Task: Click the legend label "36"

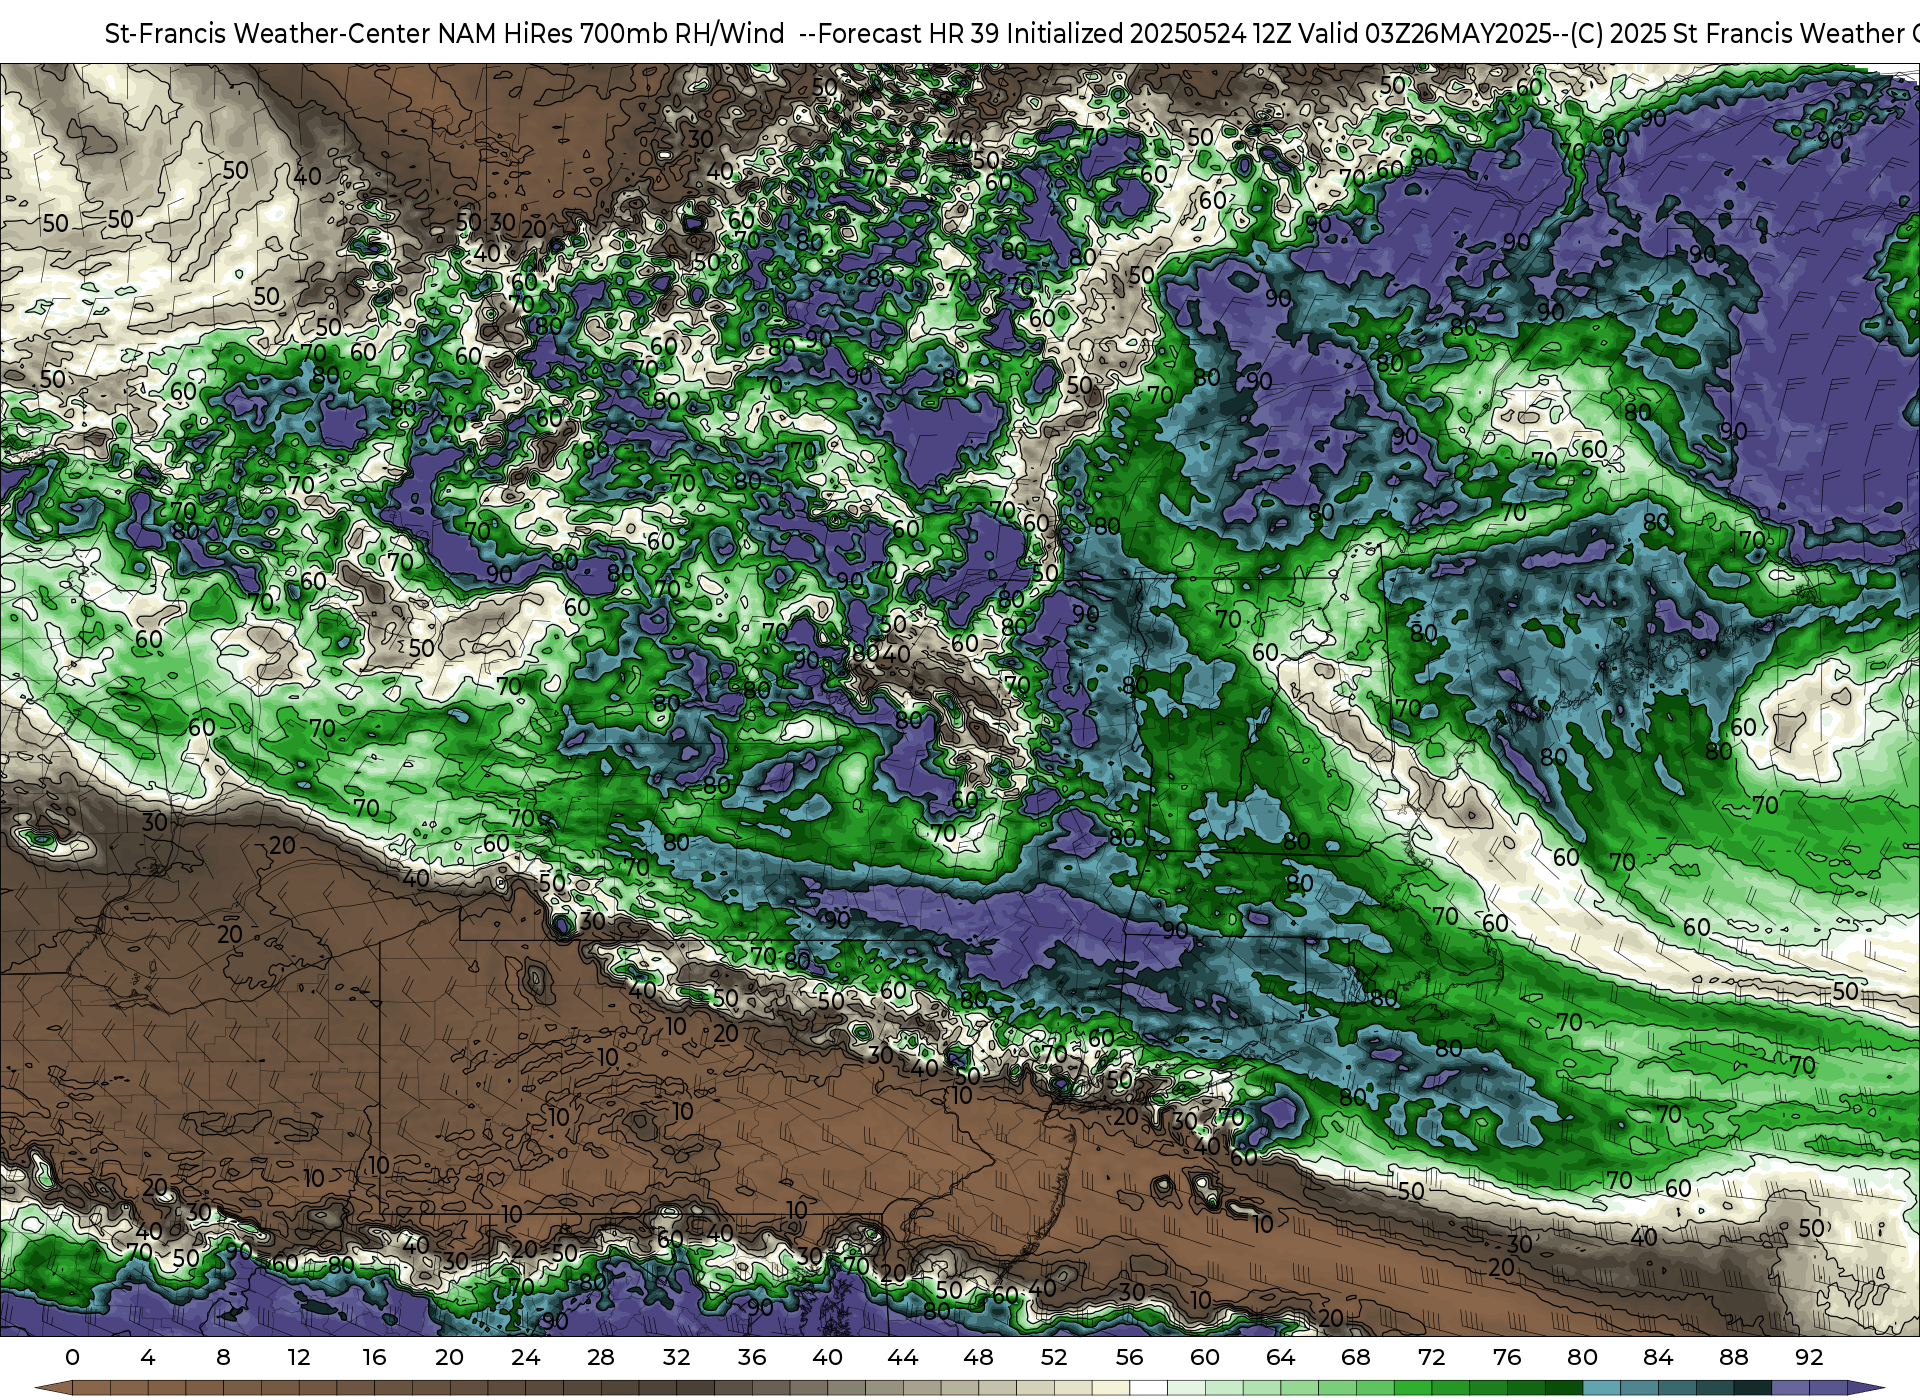Action: pyautogui.click(x=752, y=1357)
